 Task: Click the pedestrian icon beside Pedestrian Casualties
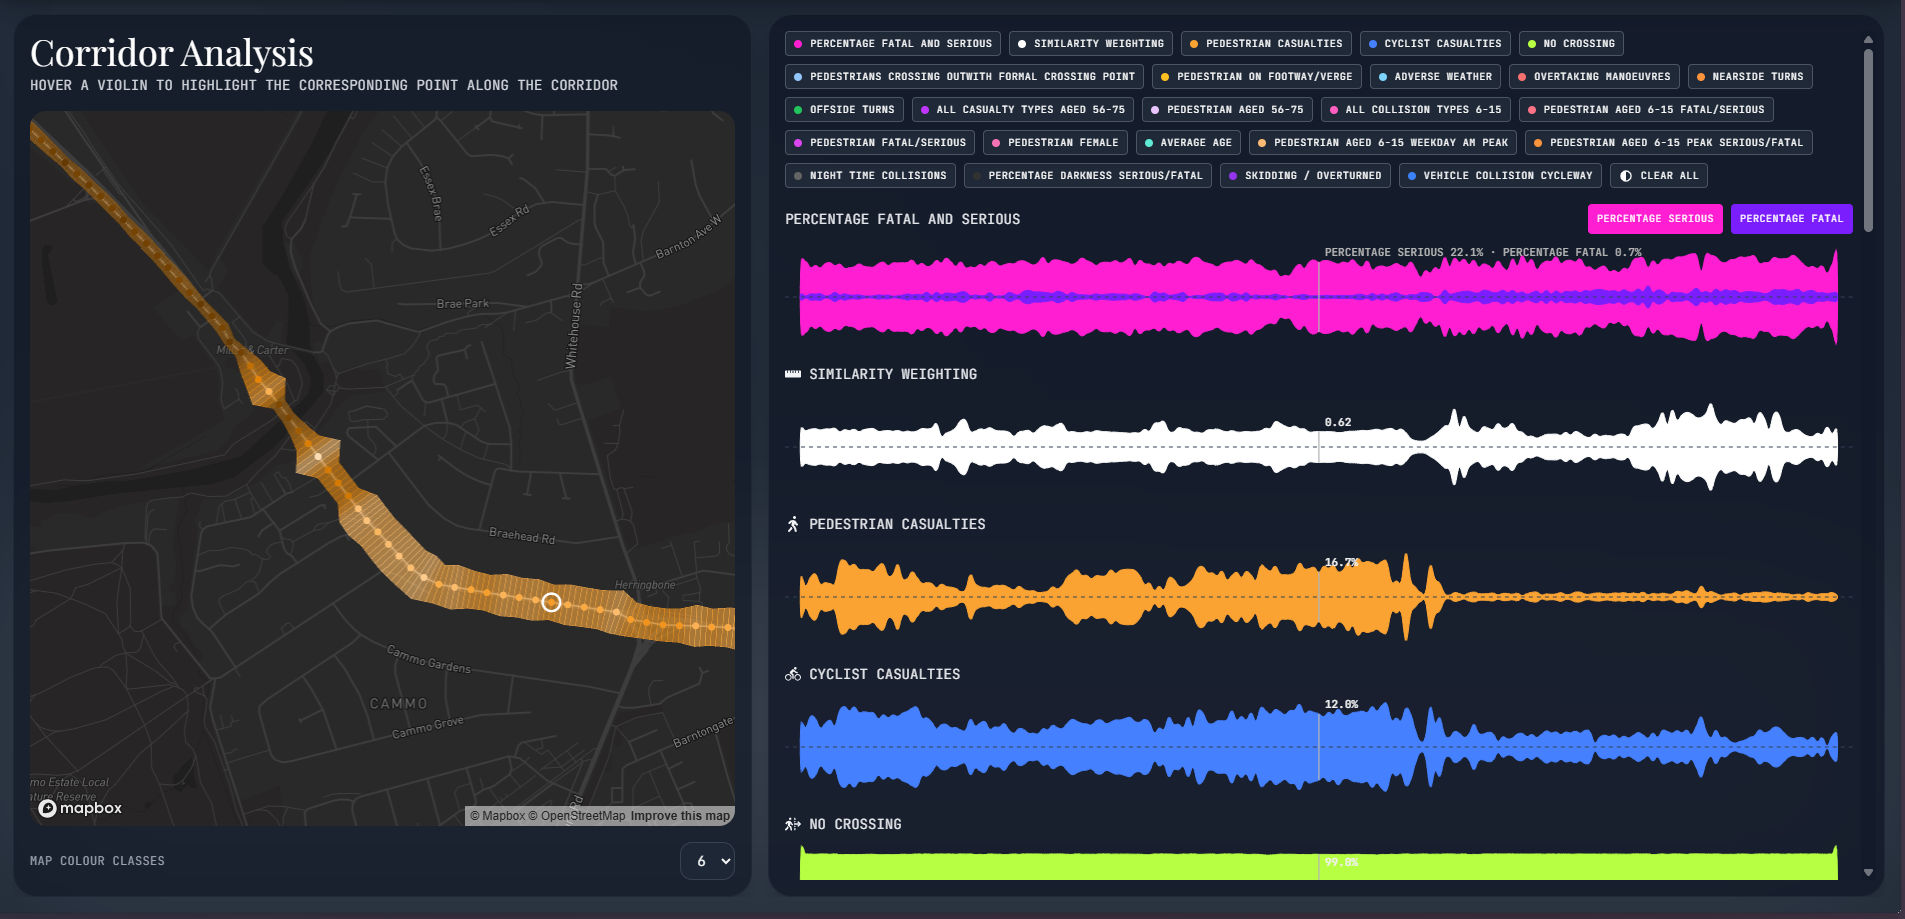pyautogui.click(x=793, y=524)
